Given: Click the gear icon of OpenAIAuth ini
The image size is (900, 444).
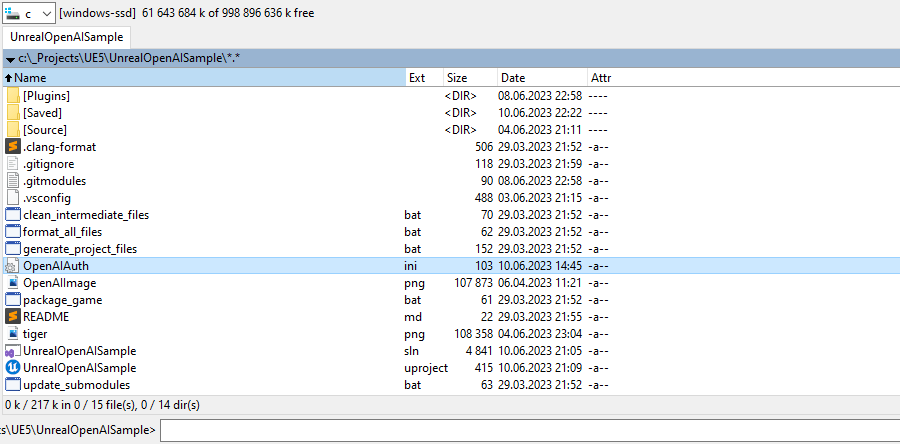Looking at the screenshot, I should point(13,266).
